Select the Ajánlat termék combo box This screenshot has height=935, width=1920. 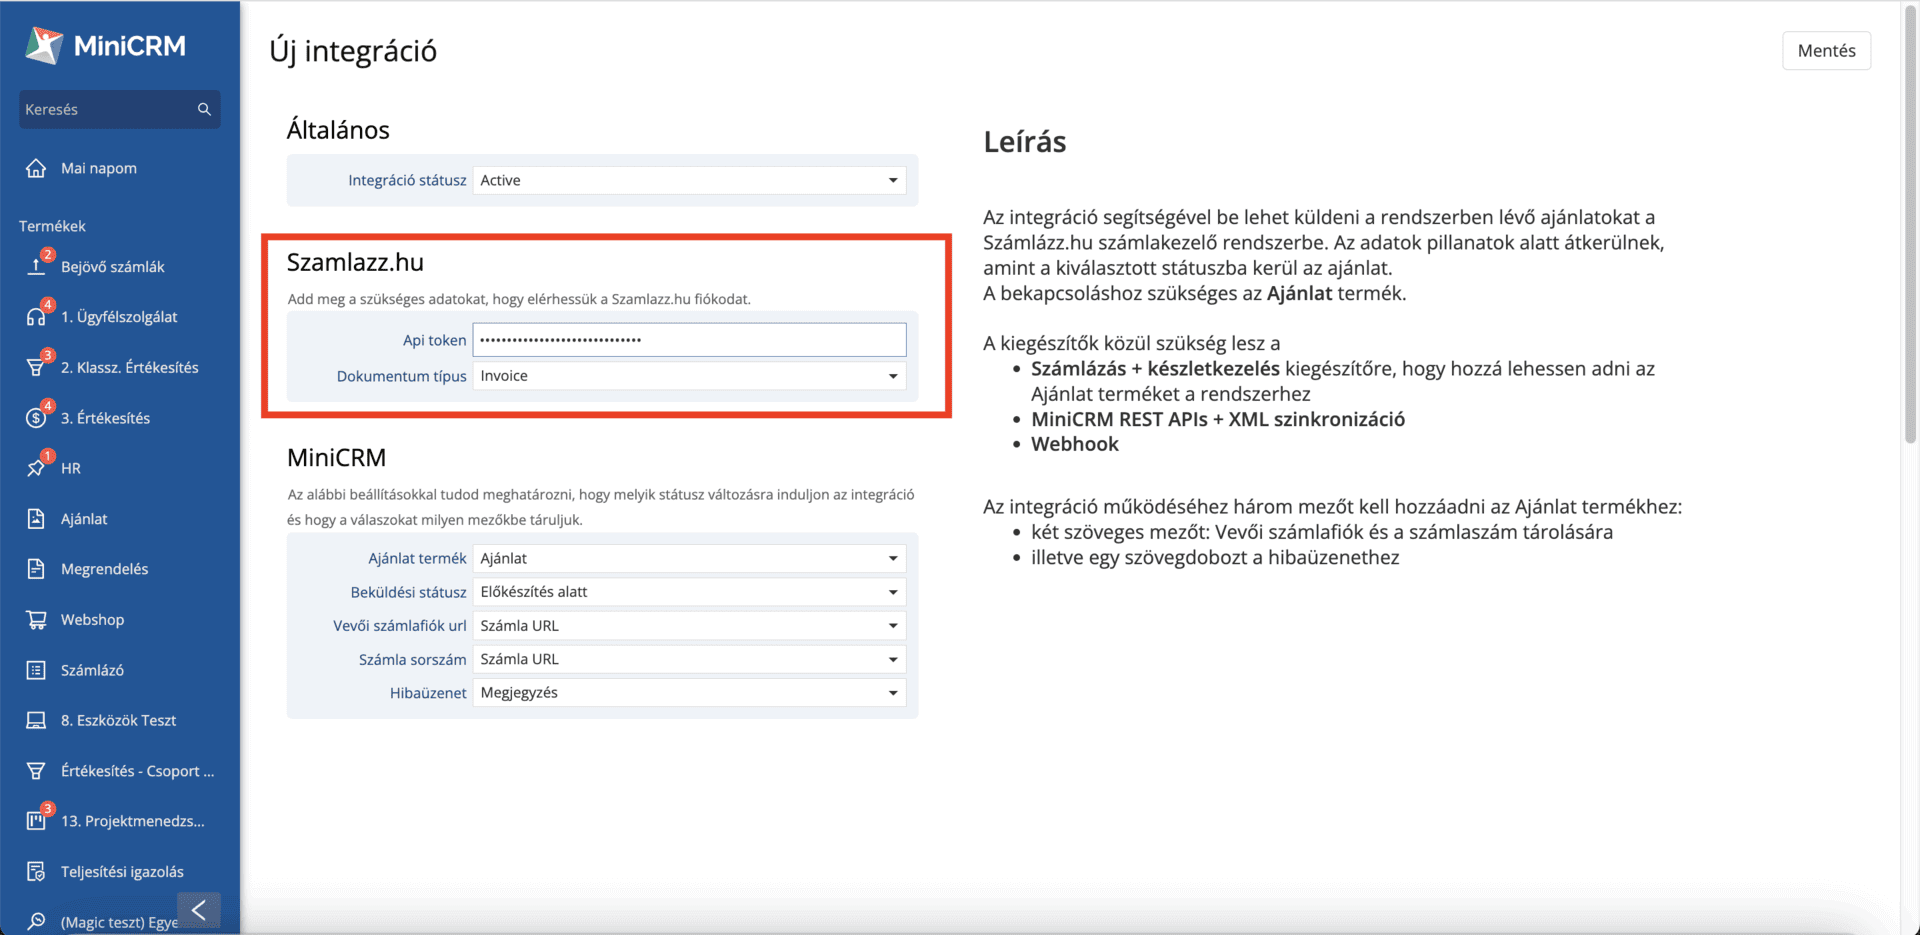(689, 558)
